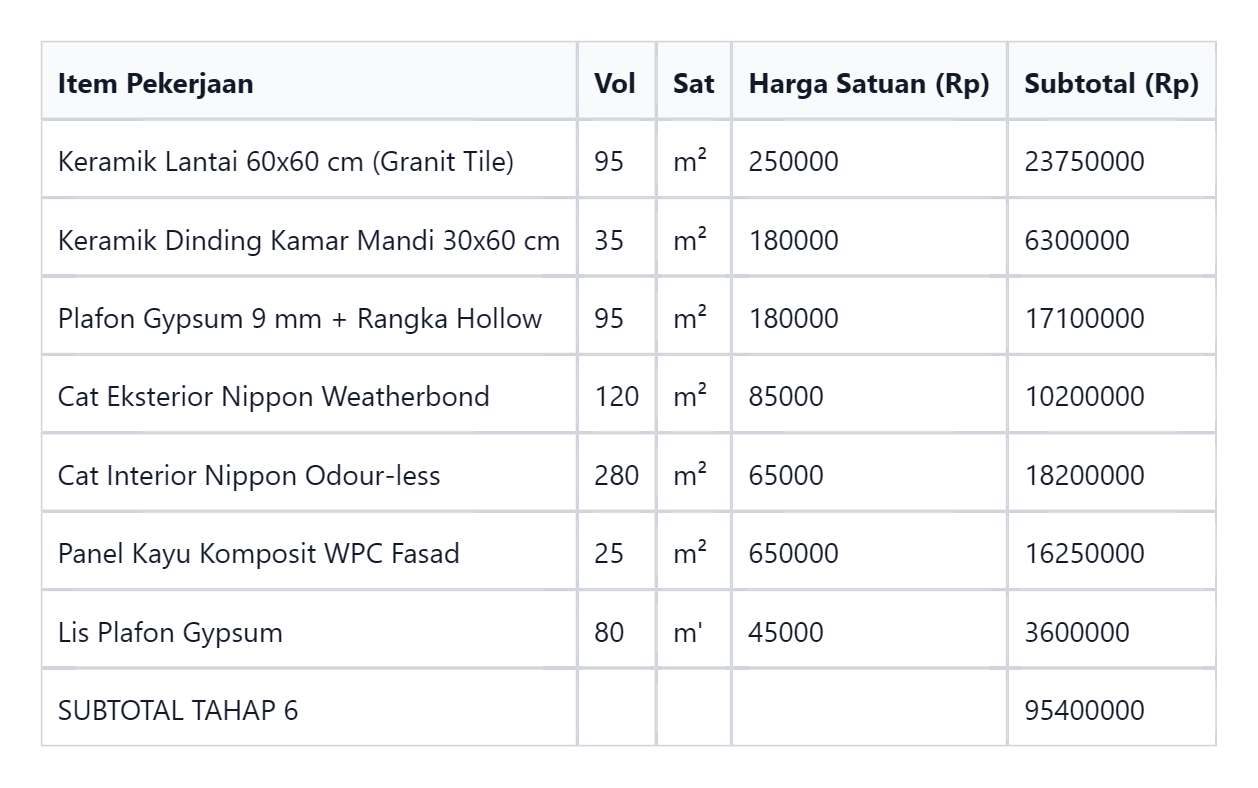The image size is (1258, 788).
Task: Click the Sat column header
Action: (x=694, y=82)
